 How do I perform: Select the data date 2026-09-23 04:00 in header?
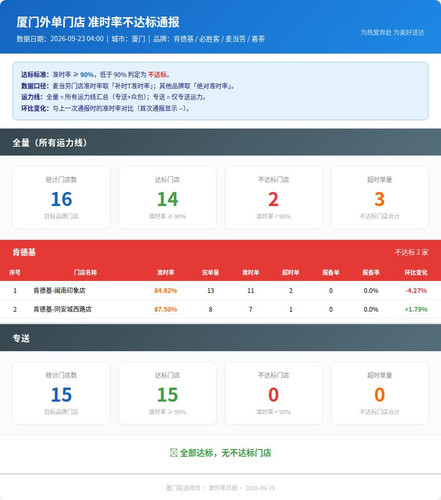[x=77, y=39]
